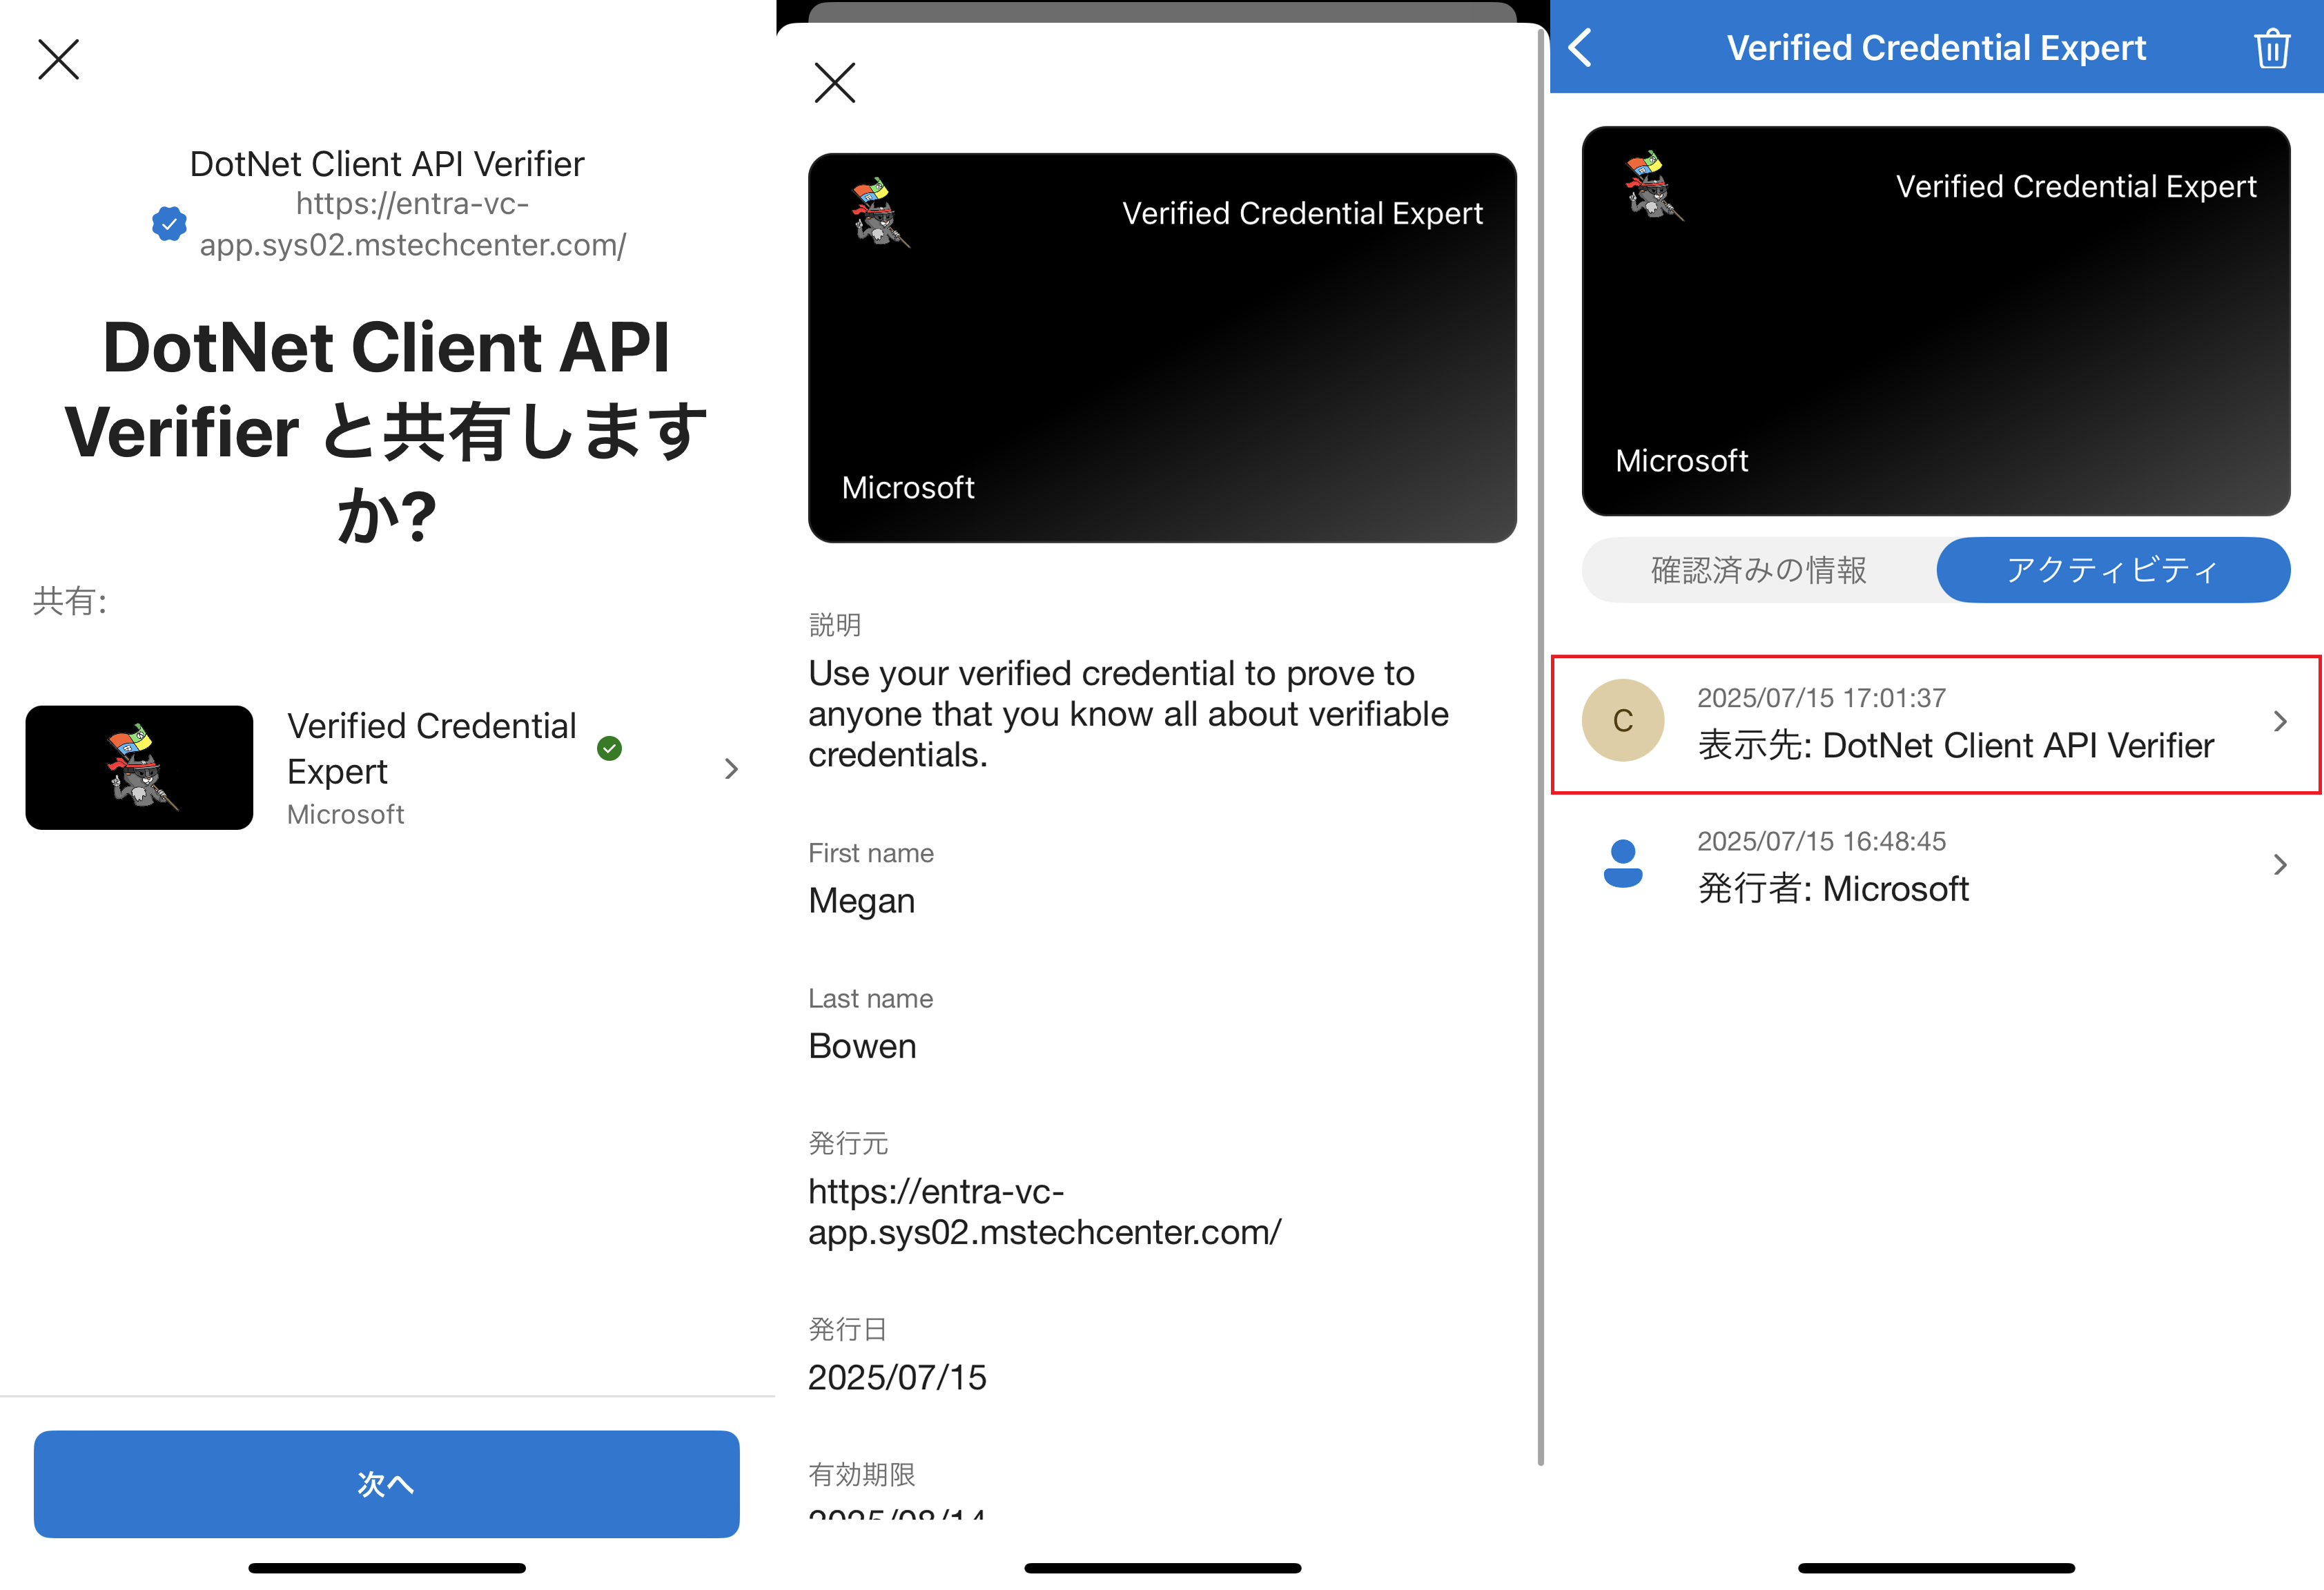Open 発行者: Microsoft activity chevron
This screenshot has height=1590, width=2324.
pos(2279,864)
